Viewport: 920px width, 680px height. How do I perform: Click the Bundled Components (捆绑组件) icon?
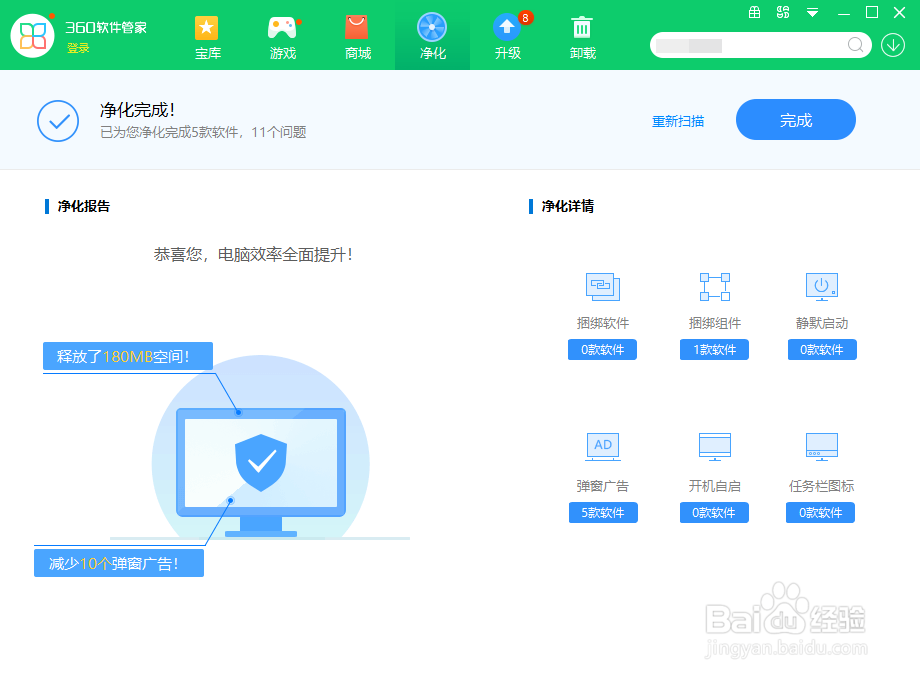[714, 287]
